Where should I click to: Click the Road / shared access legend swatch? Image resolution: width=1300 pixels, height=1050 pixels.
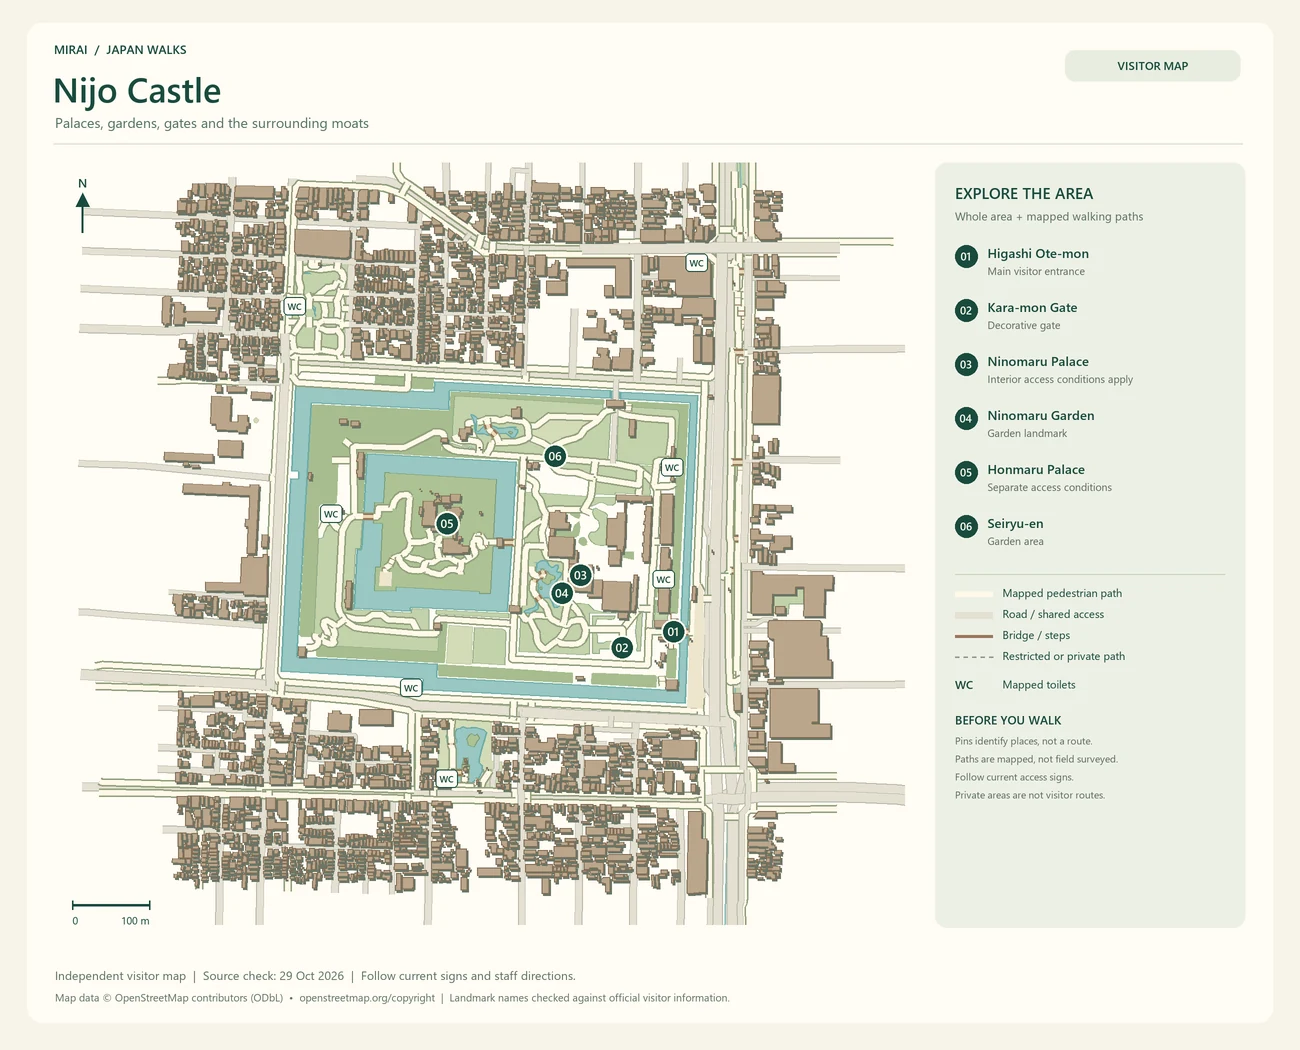(974, 615)
